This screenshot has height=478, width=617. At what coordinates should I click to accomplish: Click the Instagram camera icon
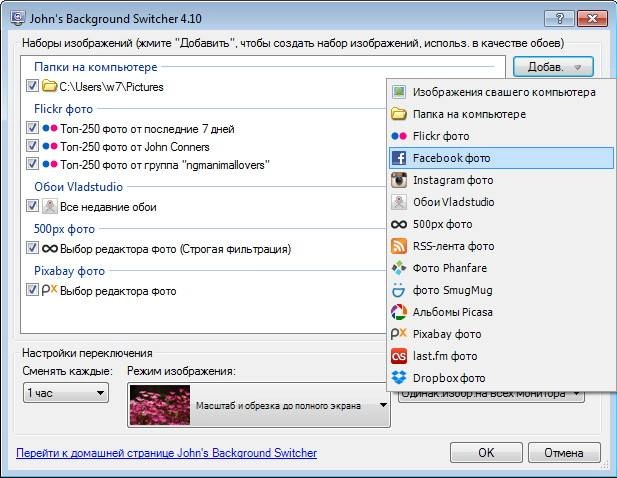399,180
